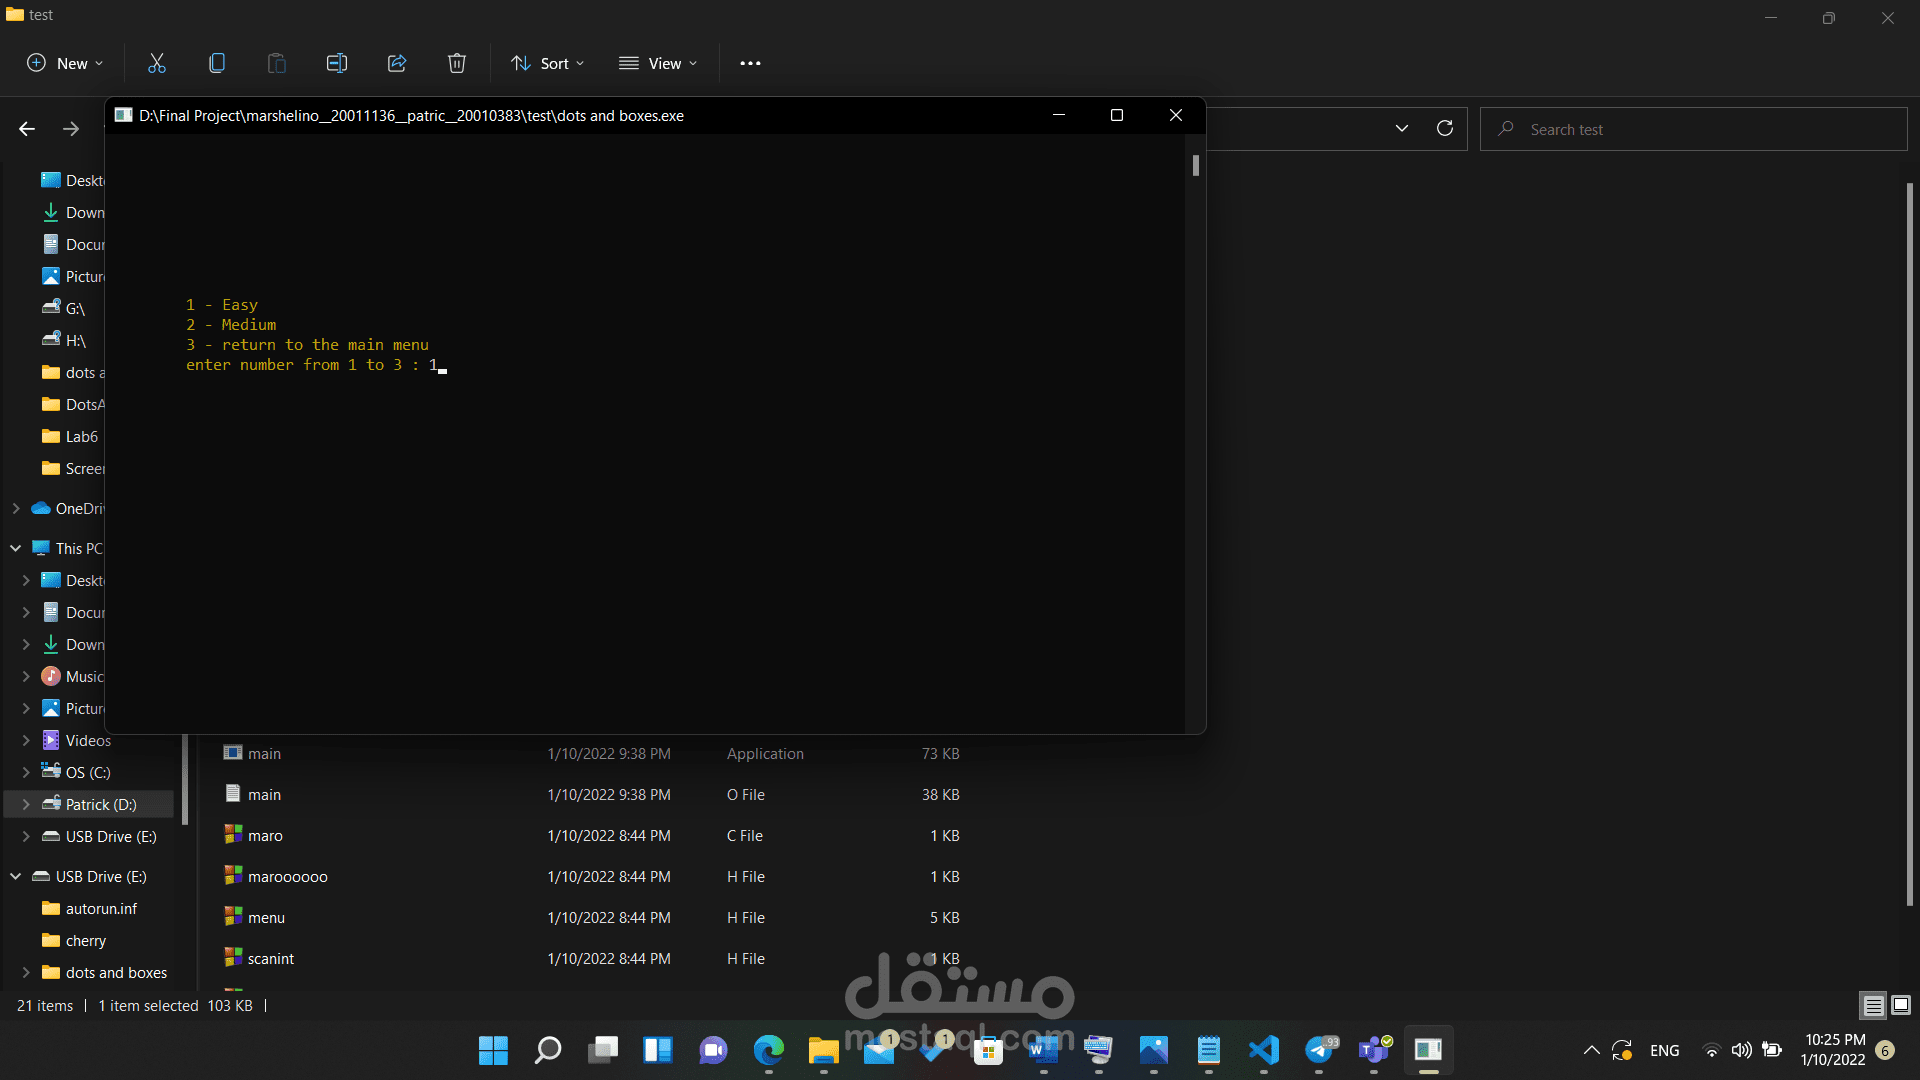Switch to large thumbnails view icon
Image resolution: width=1920 pixels, height=1080 pixels.
(1901, 1005)
